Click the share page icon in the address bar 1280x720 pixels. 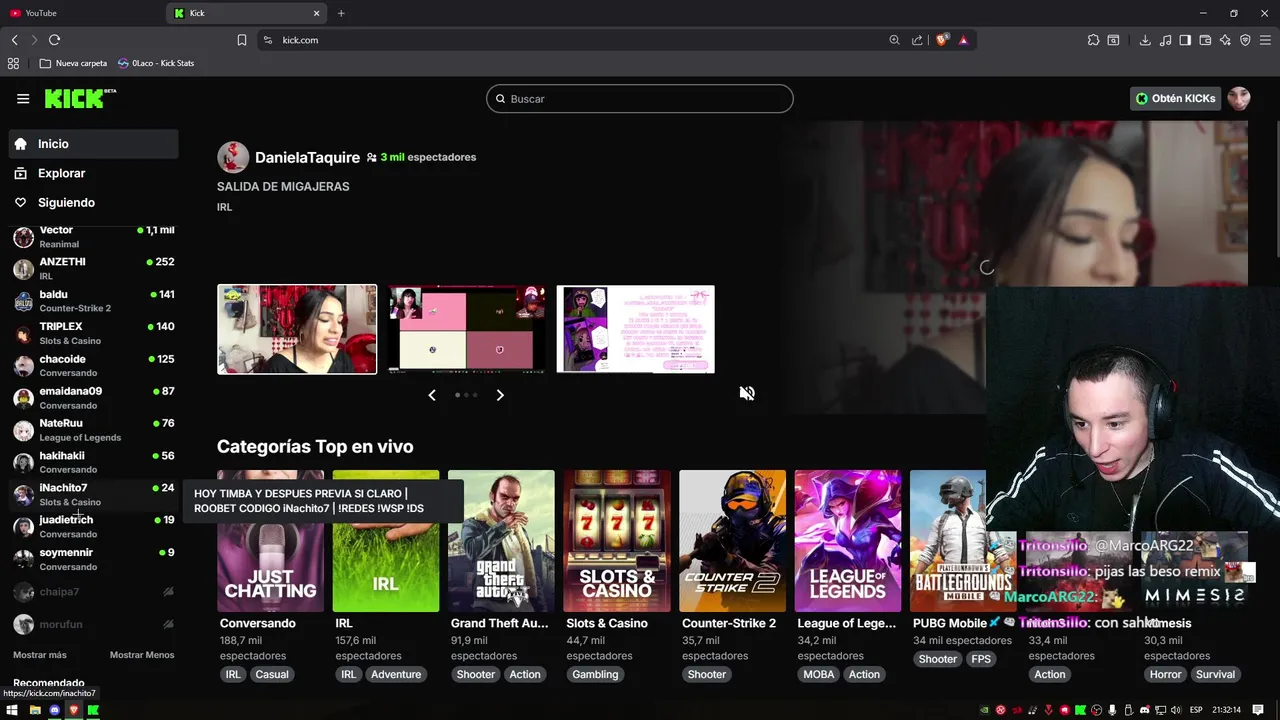pos(917,40)
